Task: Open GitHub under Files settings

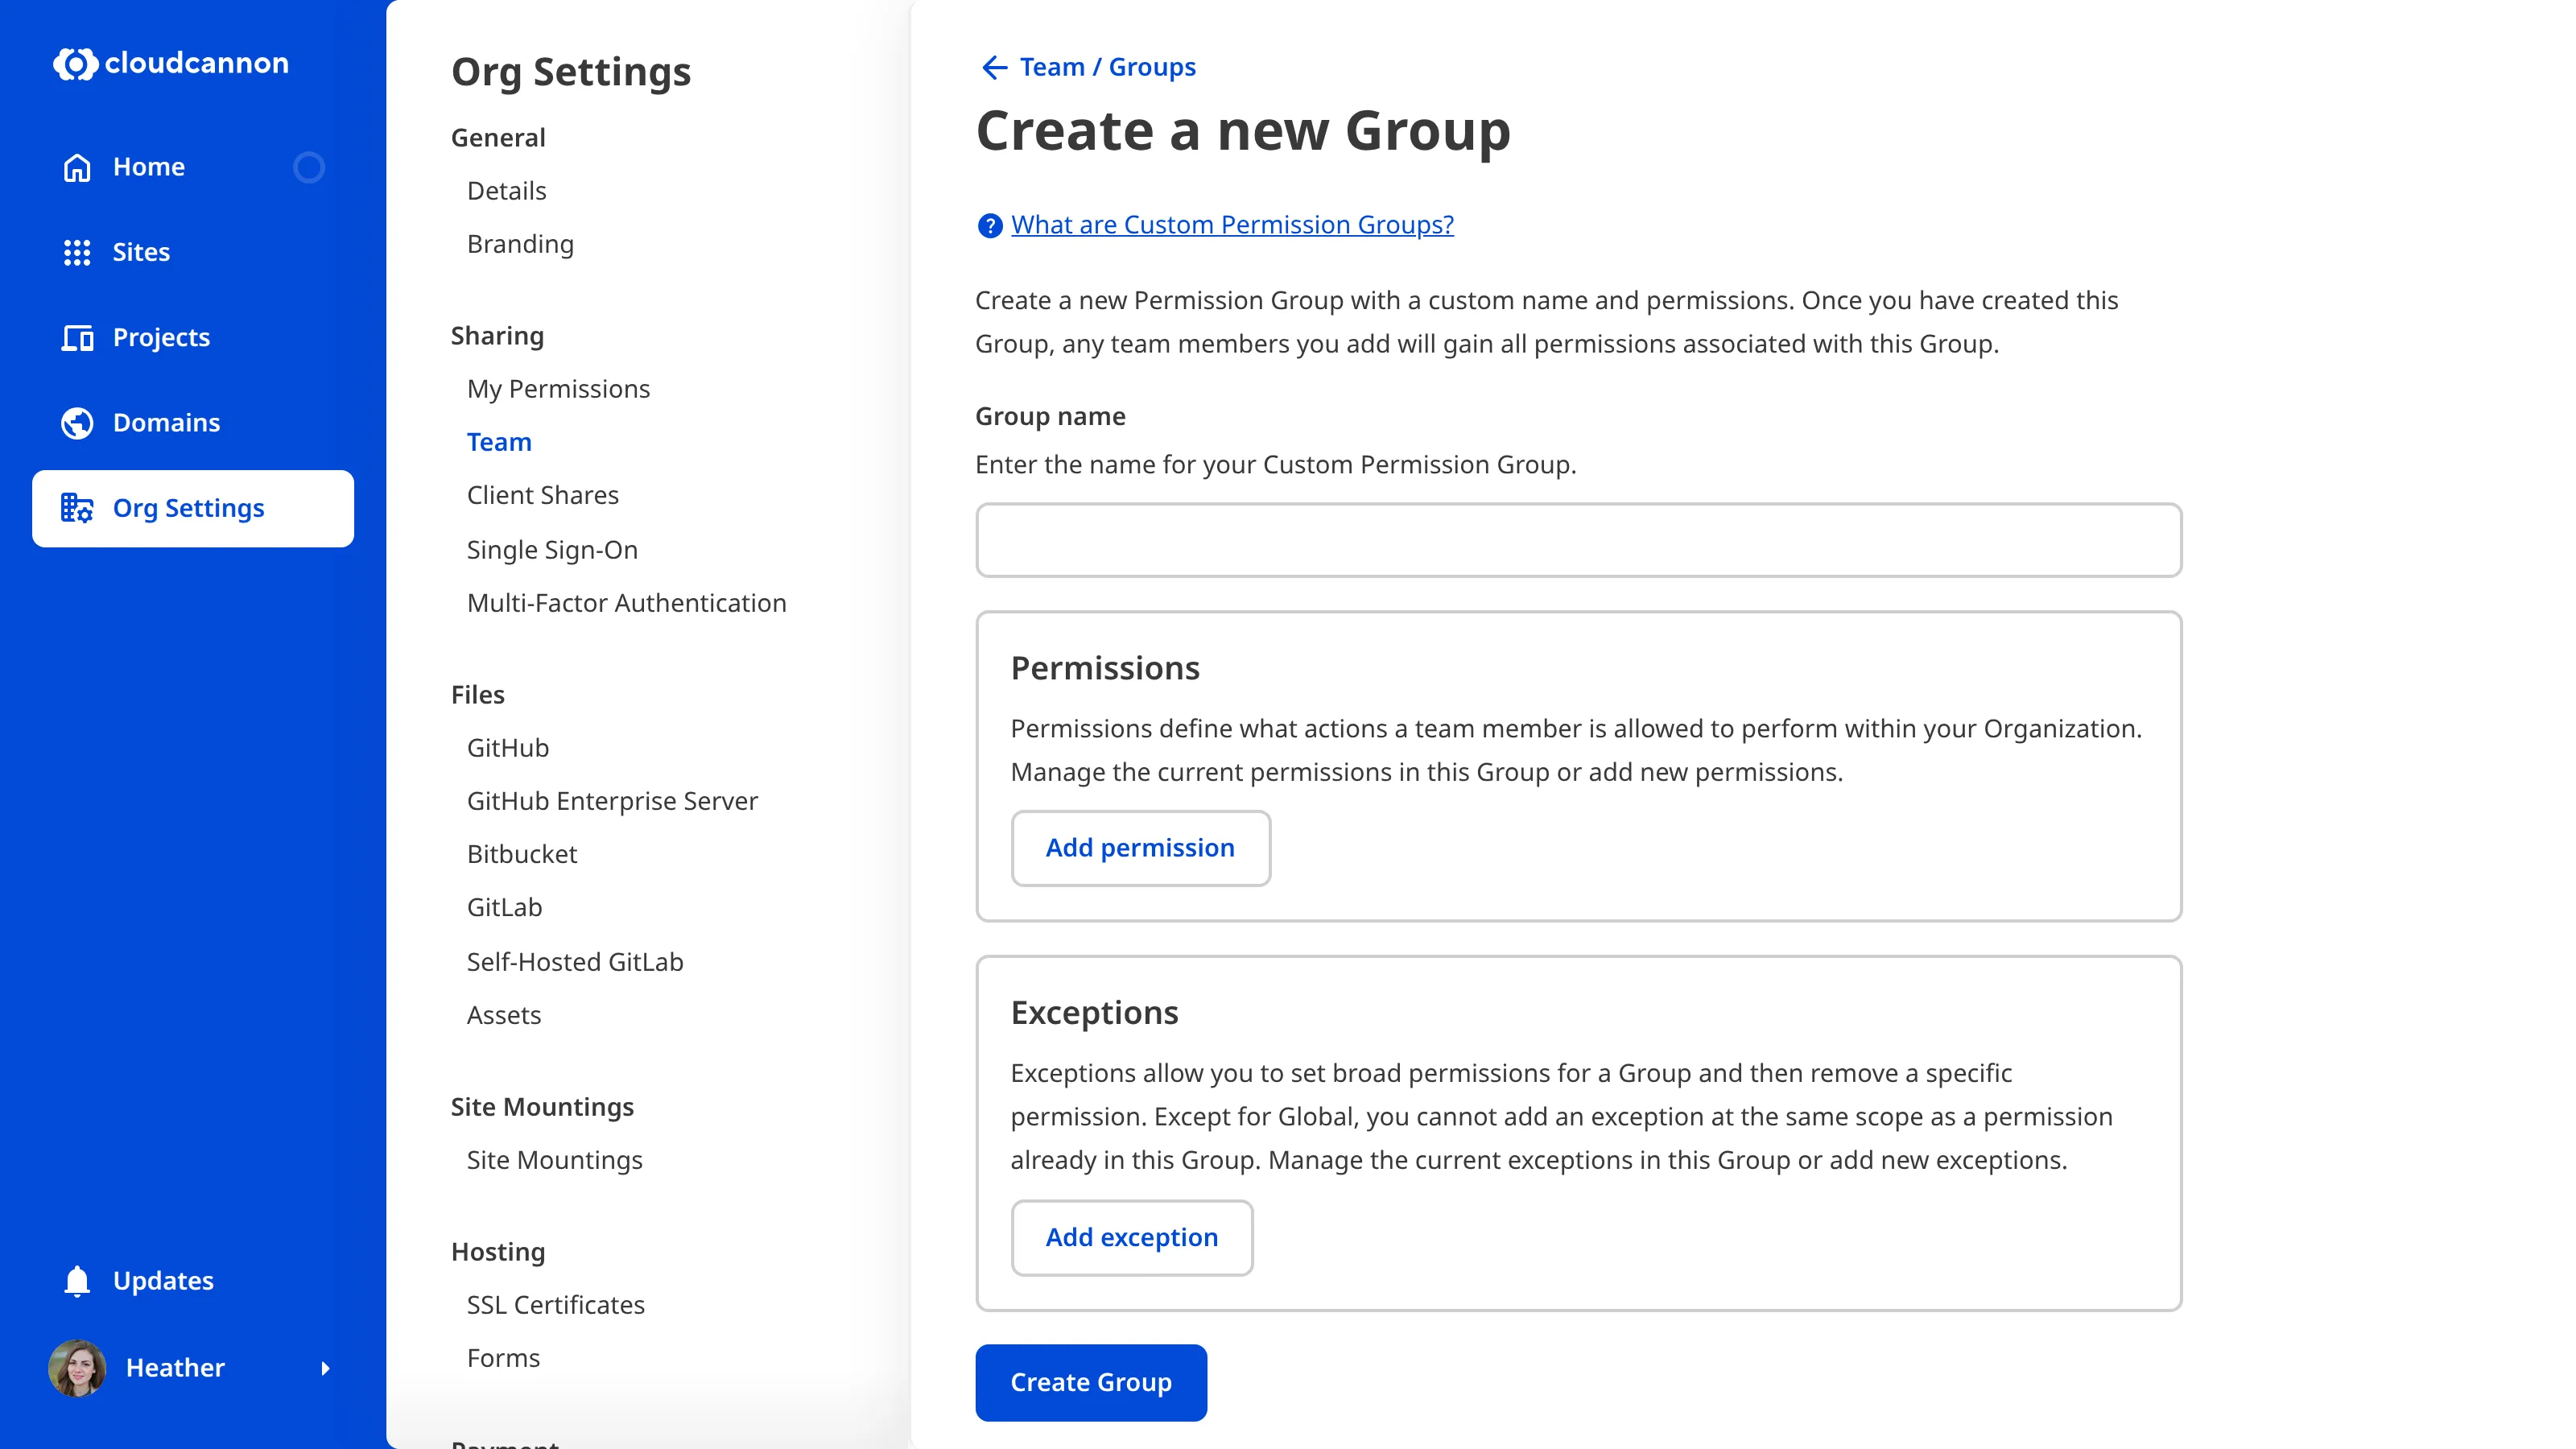Action: point(508,747)
